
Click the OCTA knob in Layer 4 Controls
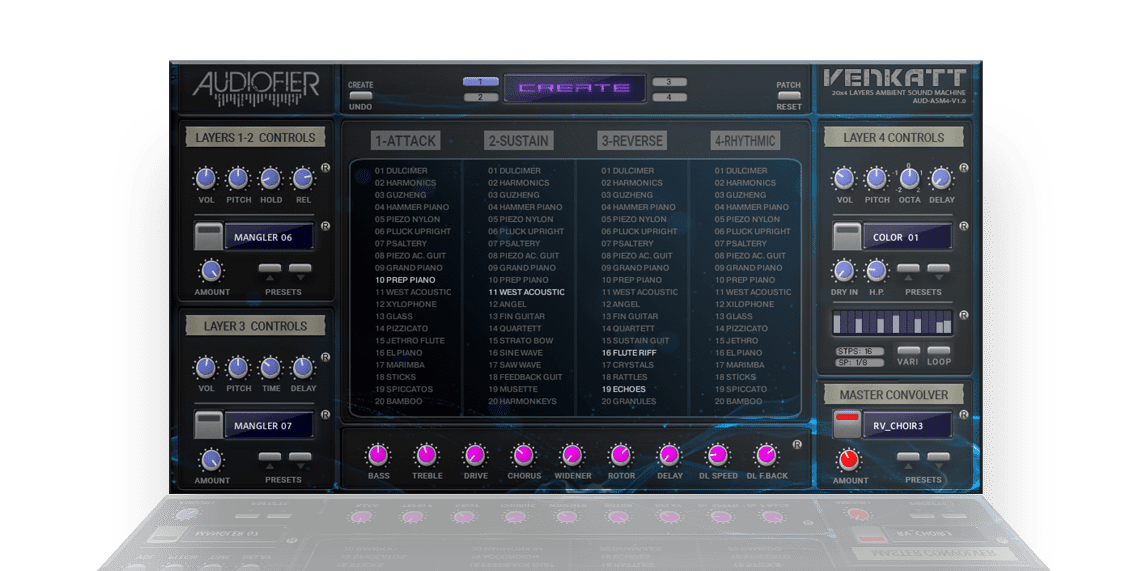[909, 178]
